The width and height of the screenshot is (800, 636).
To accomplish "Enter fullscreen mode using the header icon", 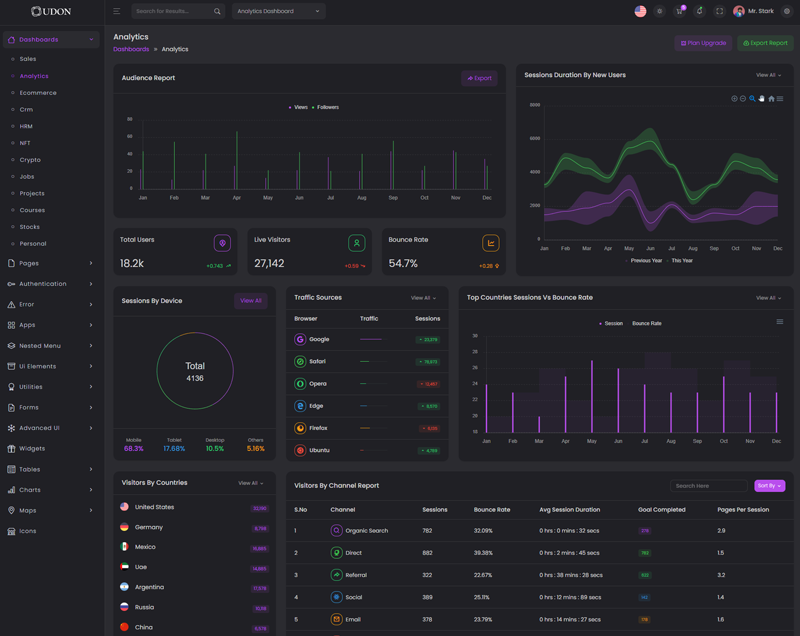I will 719,11.
